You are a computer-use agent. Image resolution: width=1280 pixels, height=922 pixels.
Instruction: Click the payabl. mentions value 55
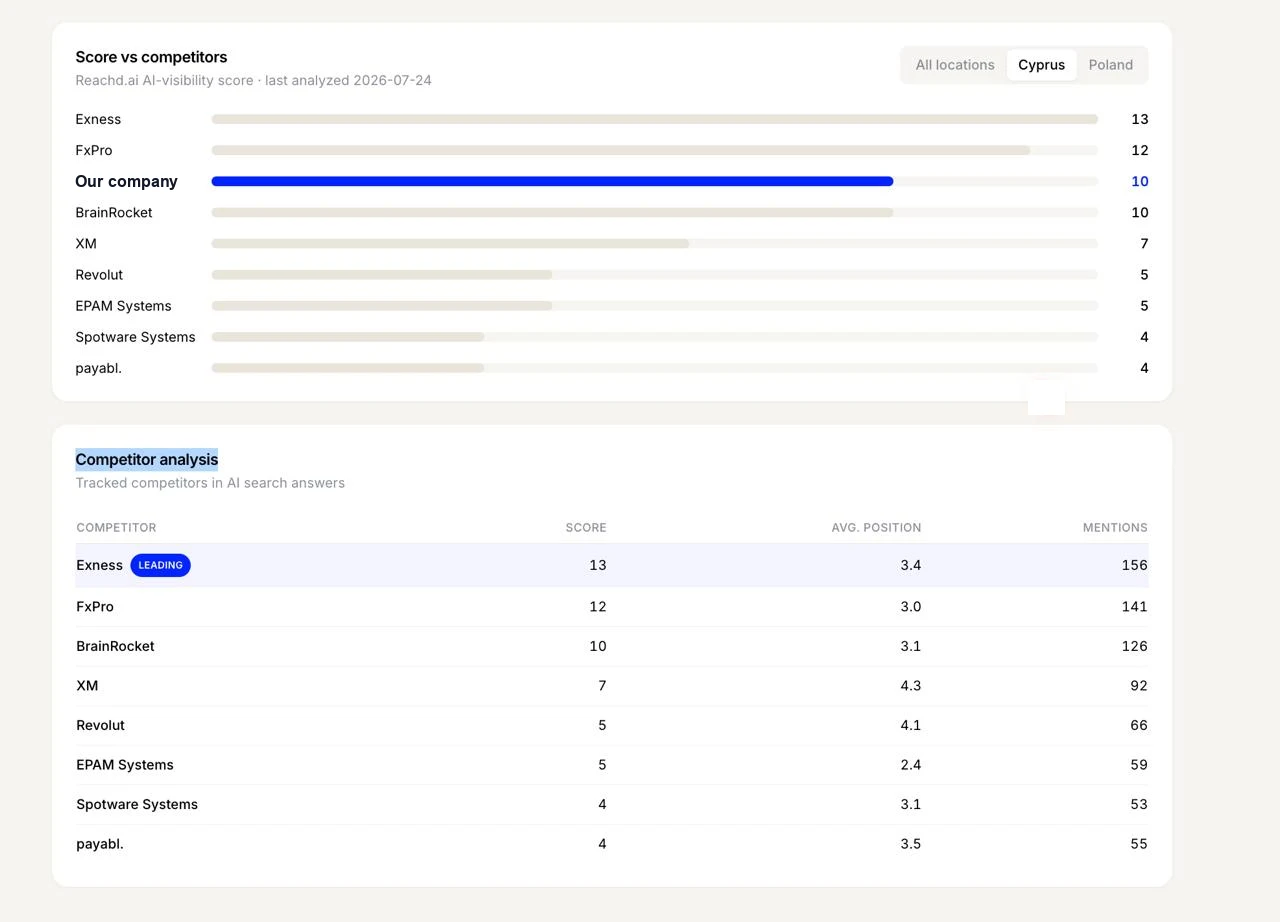pyautogui.click(x=1138, y=843)
